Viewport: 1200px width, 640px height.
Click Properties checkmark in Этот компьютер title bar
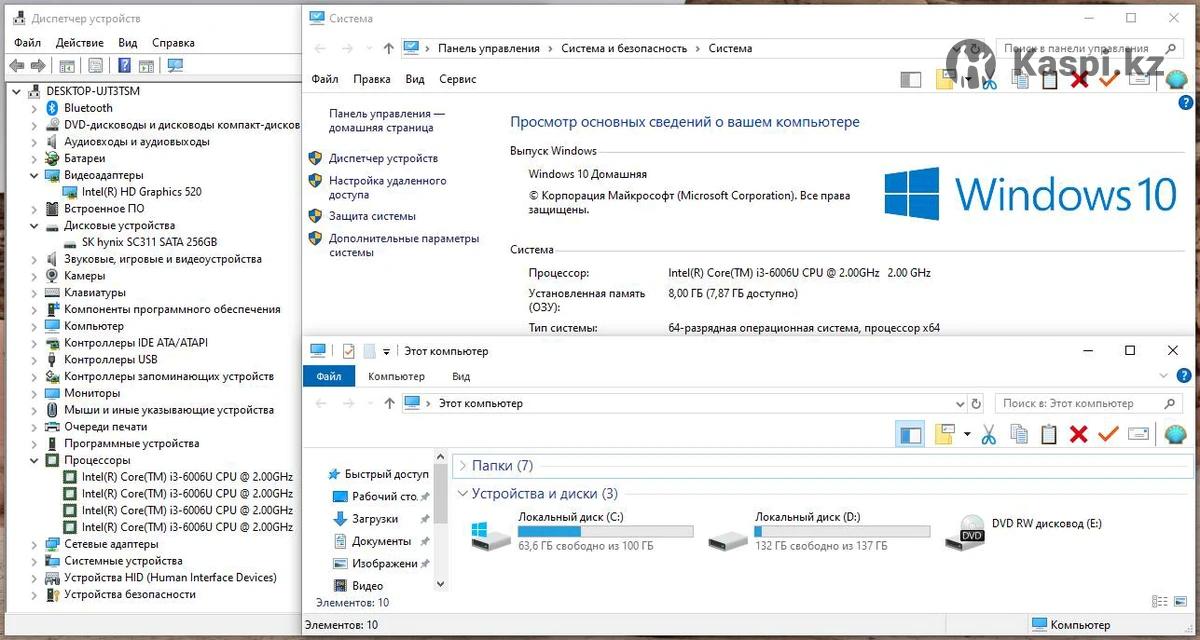tap(348, 351)
